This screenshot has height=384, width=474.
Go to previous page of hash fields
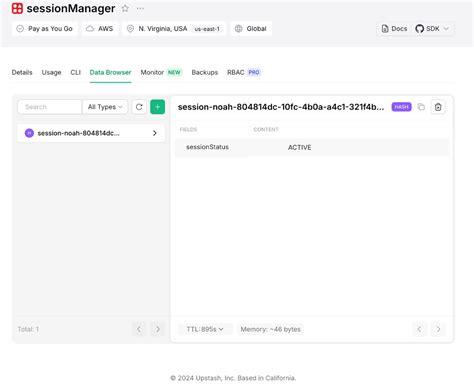[419, 329]
